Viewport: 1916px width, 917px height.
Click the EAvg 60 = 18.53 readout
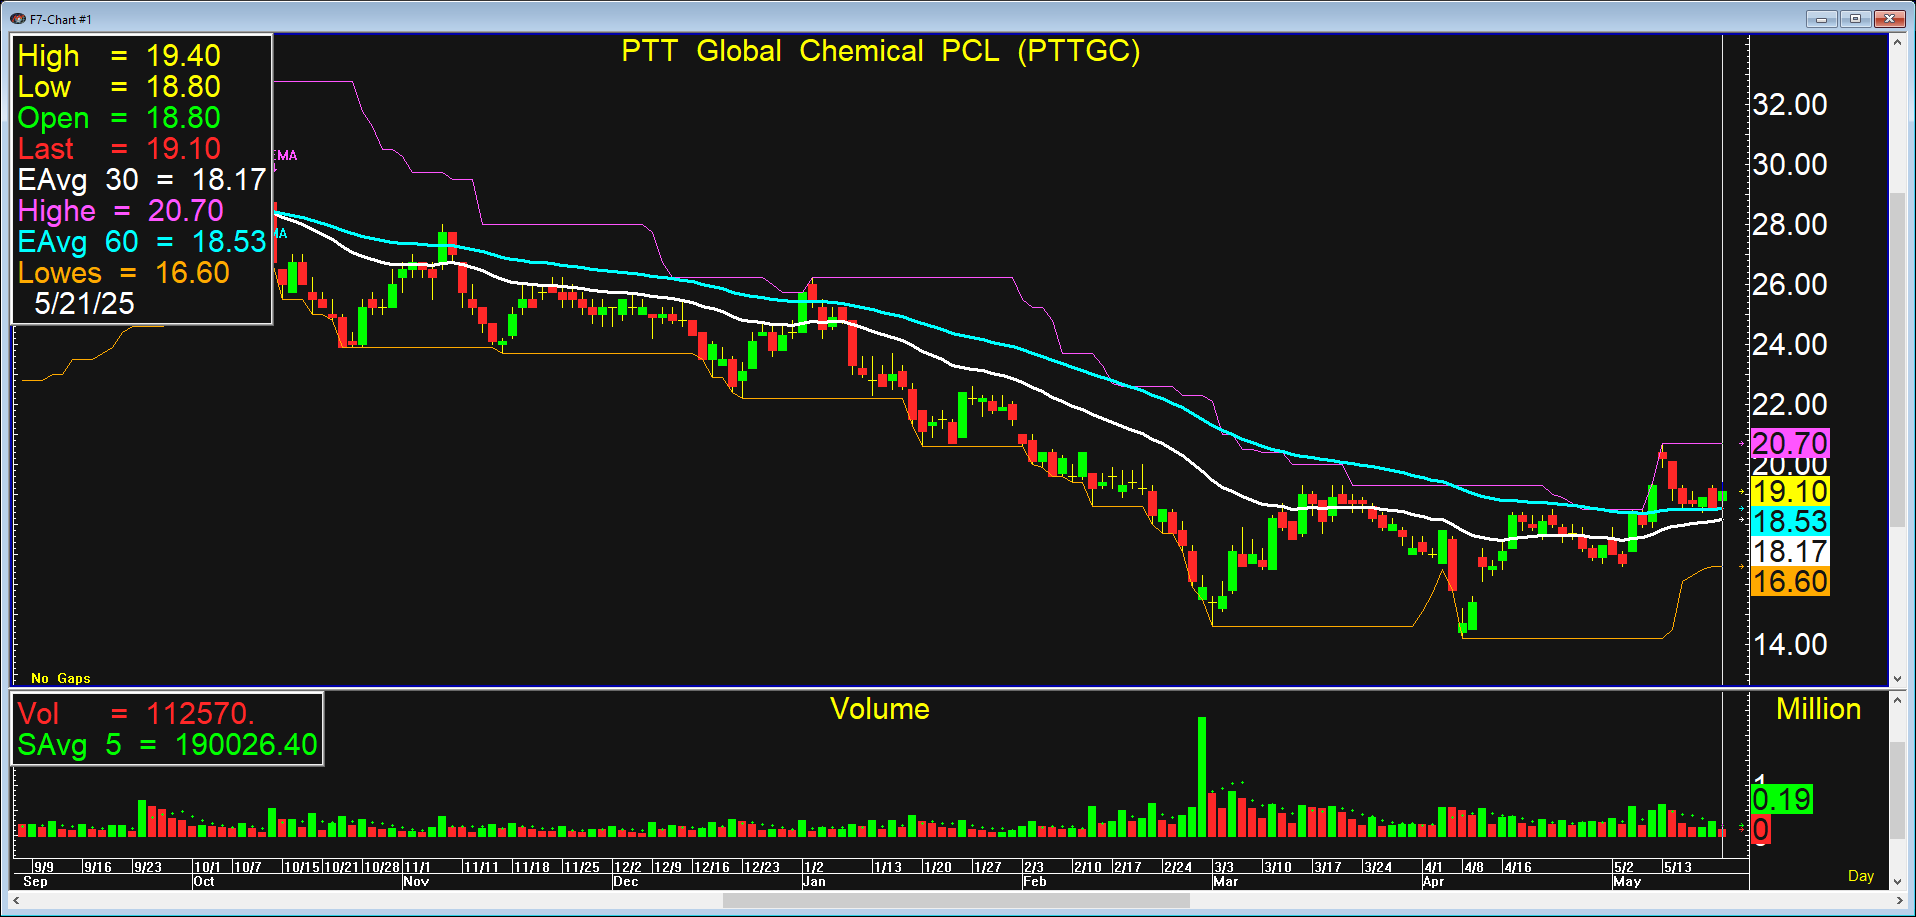(142, 242)
